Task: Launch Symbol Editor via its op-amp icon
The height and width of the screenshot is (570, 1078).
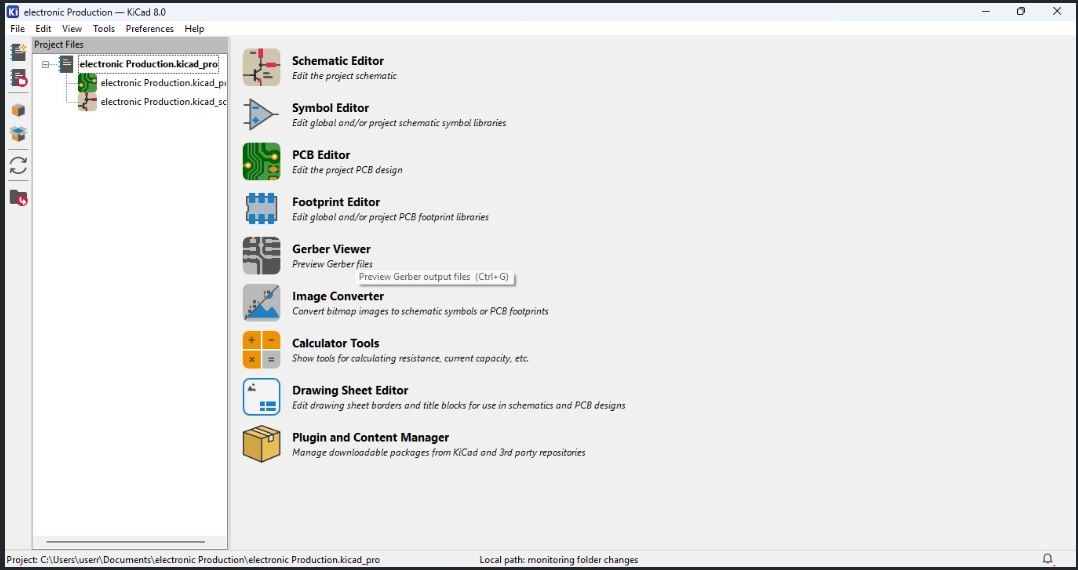Action: [261, 114]
